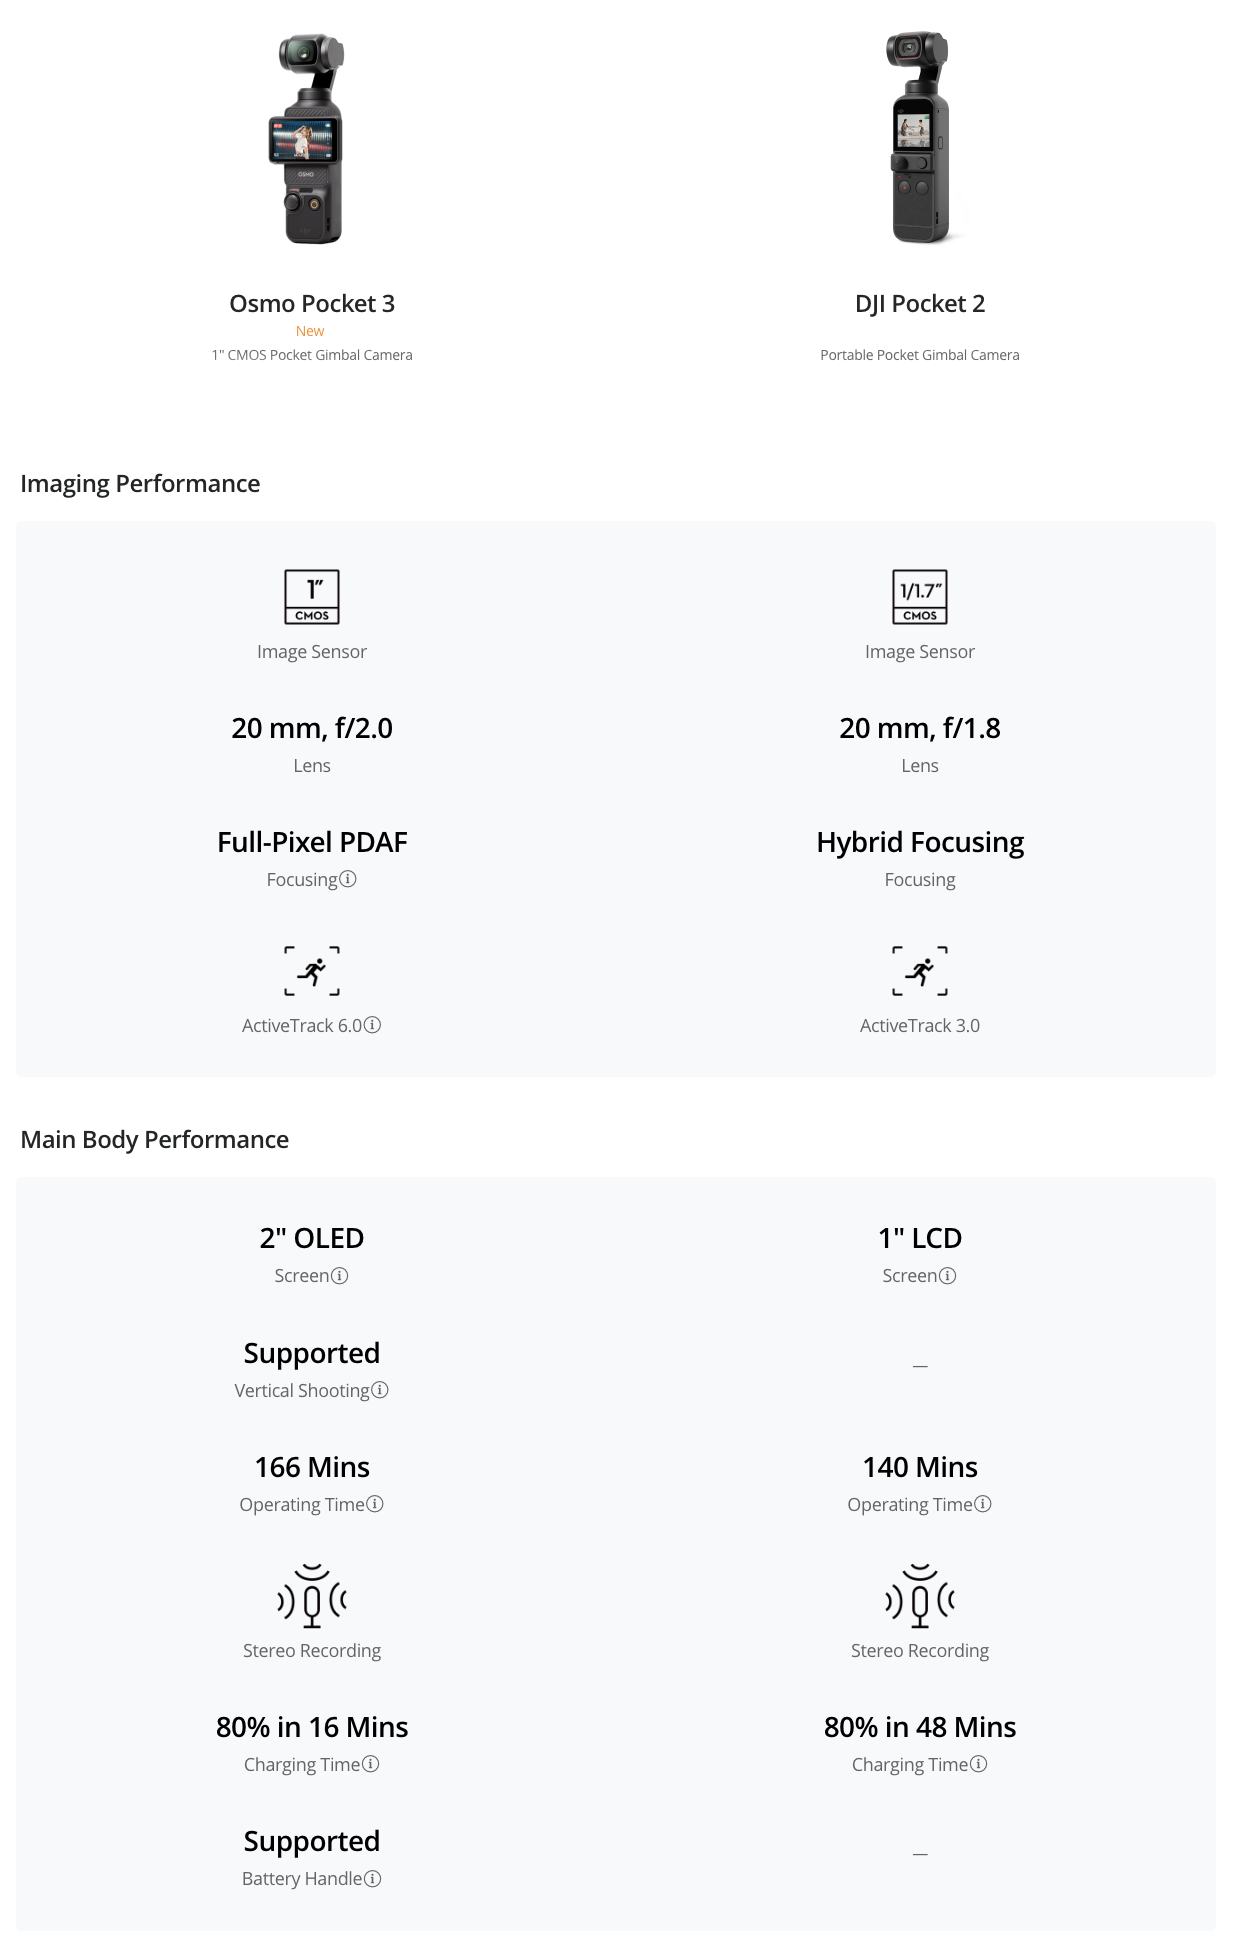Open the DJI Pocket 2 title link
This screenshot has height=1942, width=1234.
tap(919, 304)
